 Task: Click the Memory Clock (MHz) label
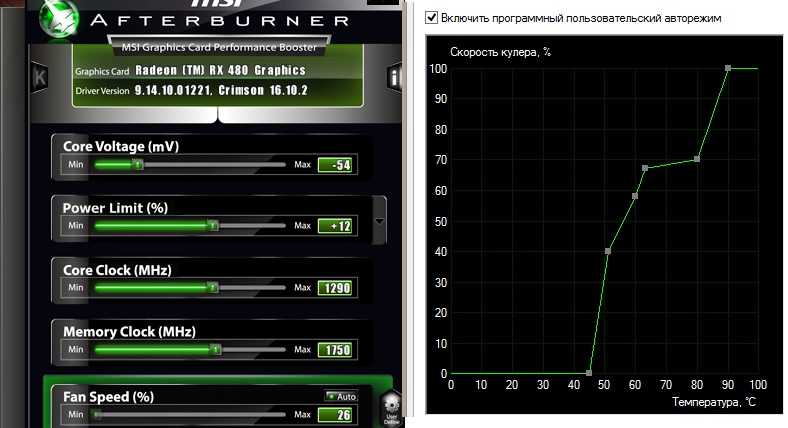point(129,332)
